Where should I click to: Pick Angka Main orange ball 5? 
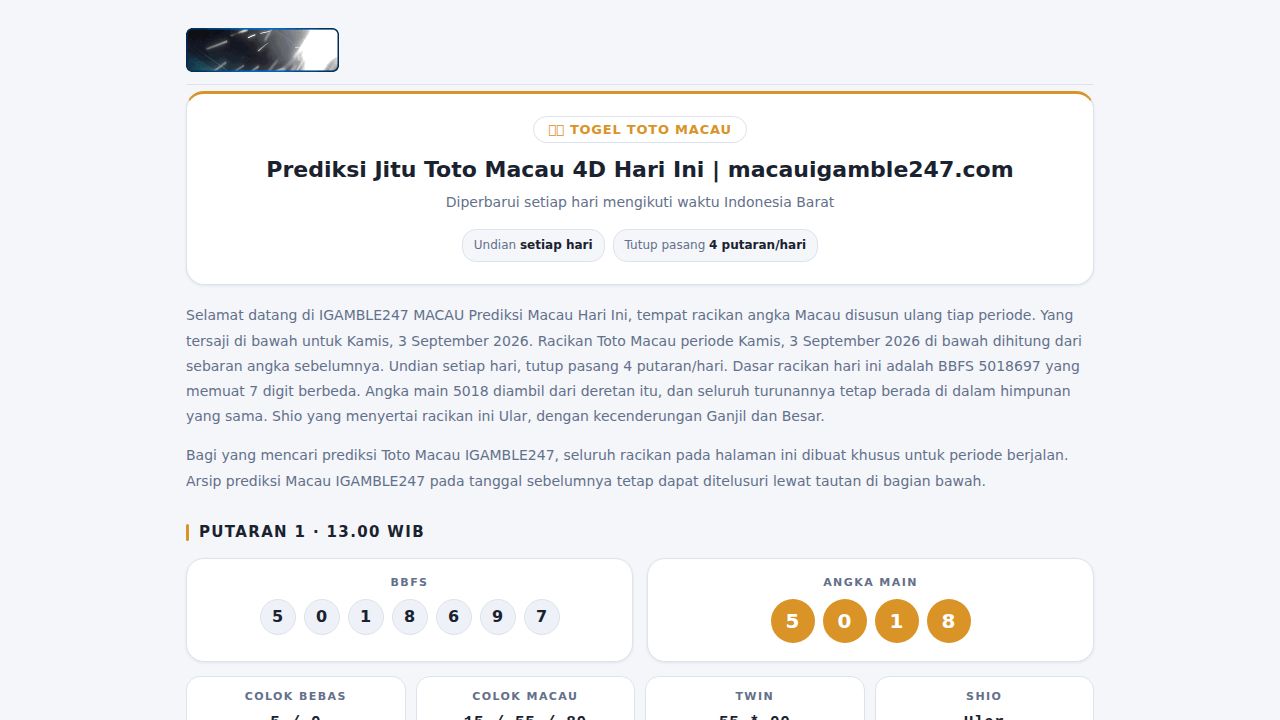[x=793, y=621]
